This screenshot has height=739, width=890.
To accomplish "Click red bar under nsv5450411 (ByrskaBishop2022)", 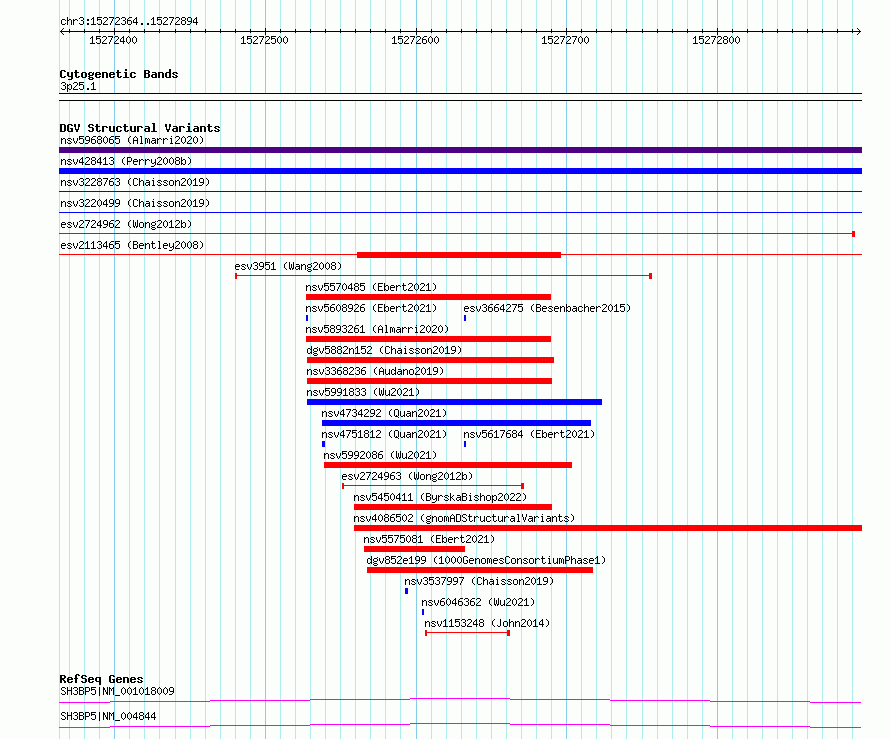I will pos(453,507).
